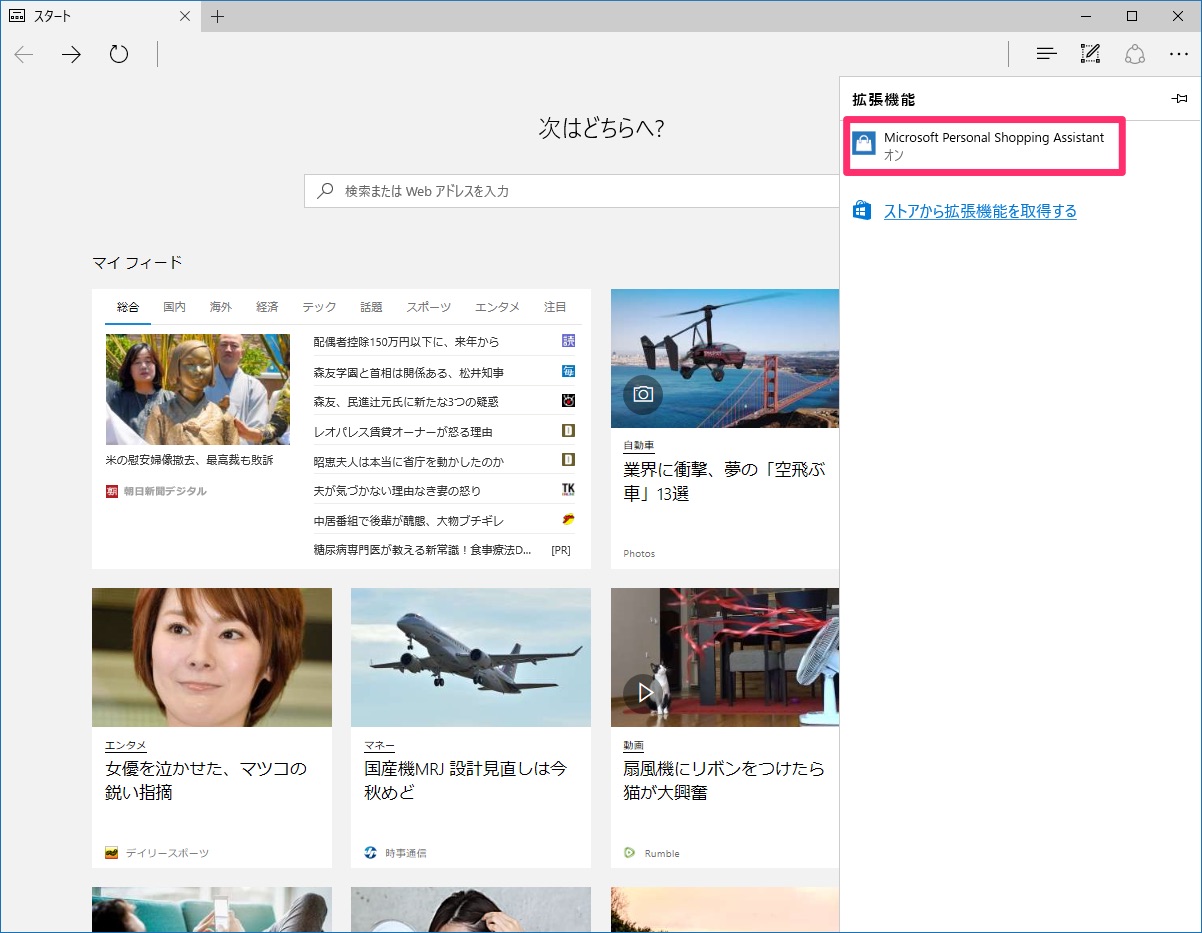Image resolution: width=1202 pixels, height=933 pixels.
Task: Open a new tab with the plus button
Action: pos(218,16)
